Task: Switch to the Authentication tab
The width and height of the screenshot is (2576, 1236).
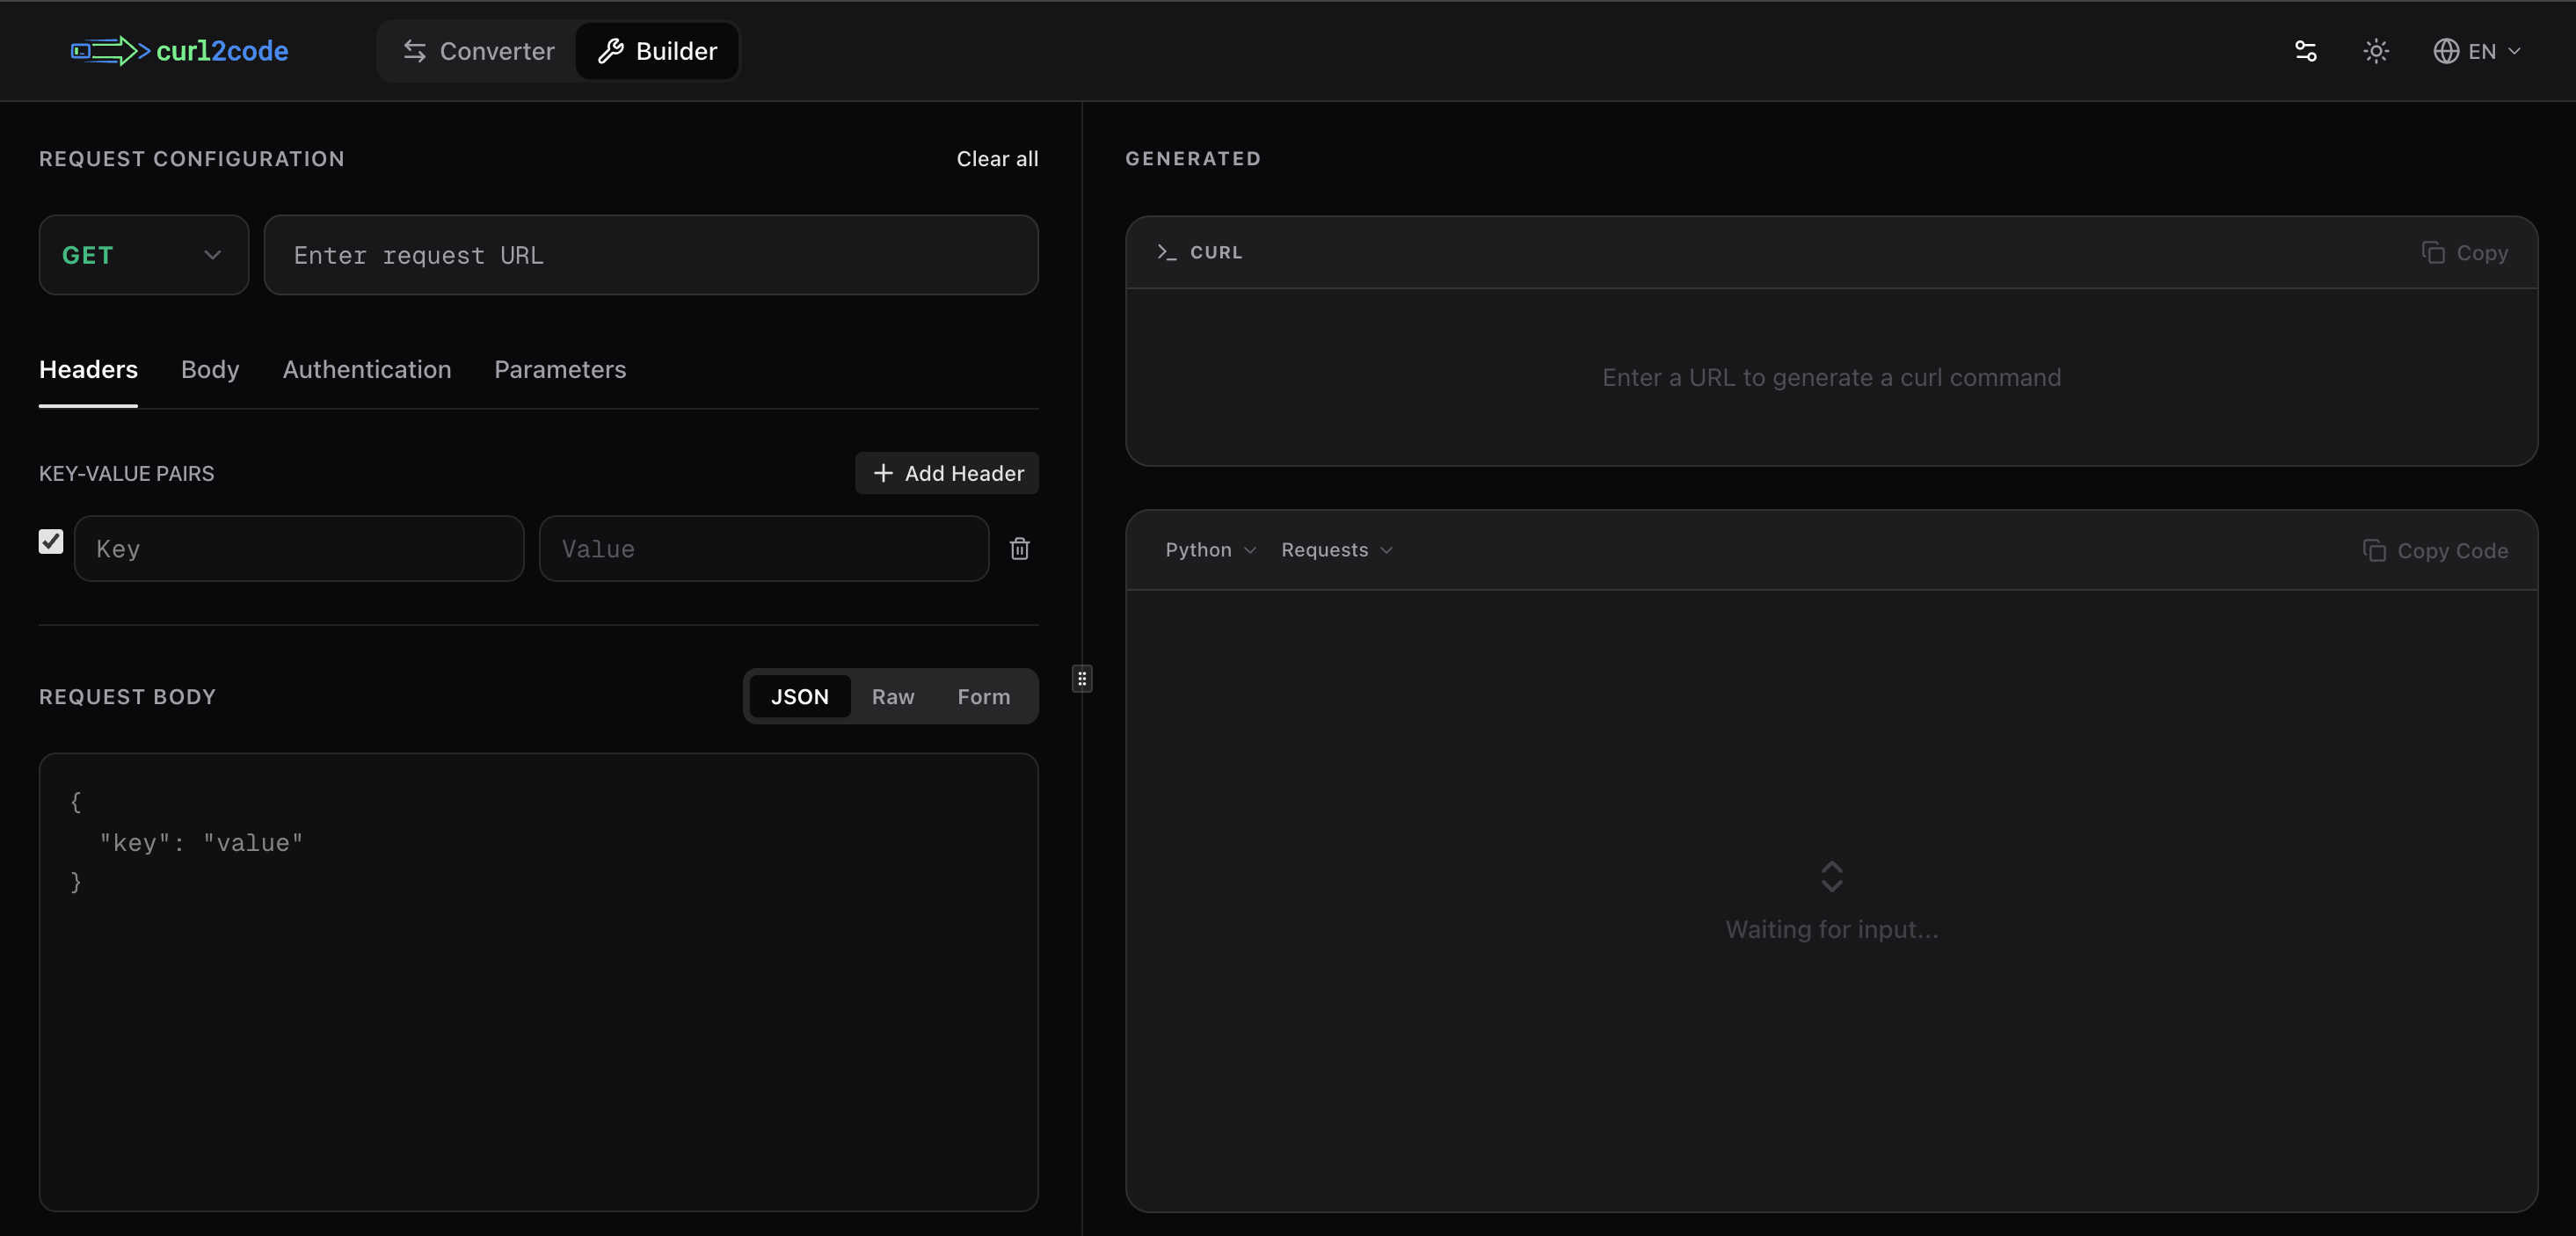Action: tap(366, 369)
